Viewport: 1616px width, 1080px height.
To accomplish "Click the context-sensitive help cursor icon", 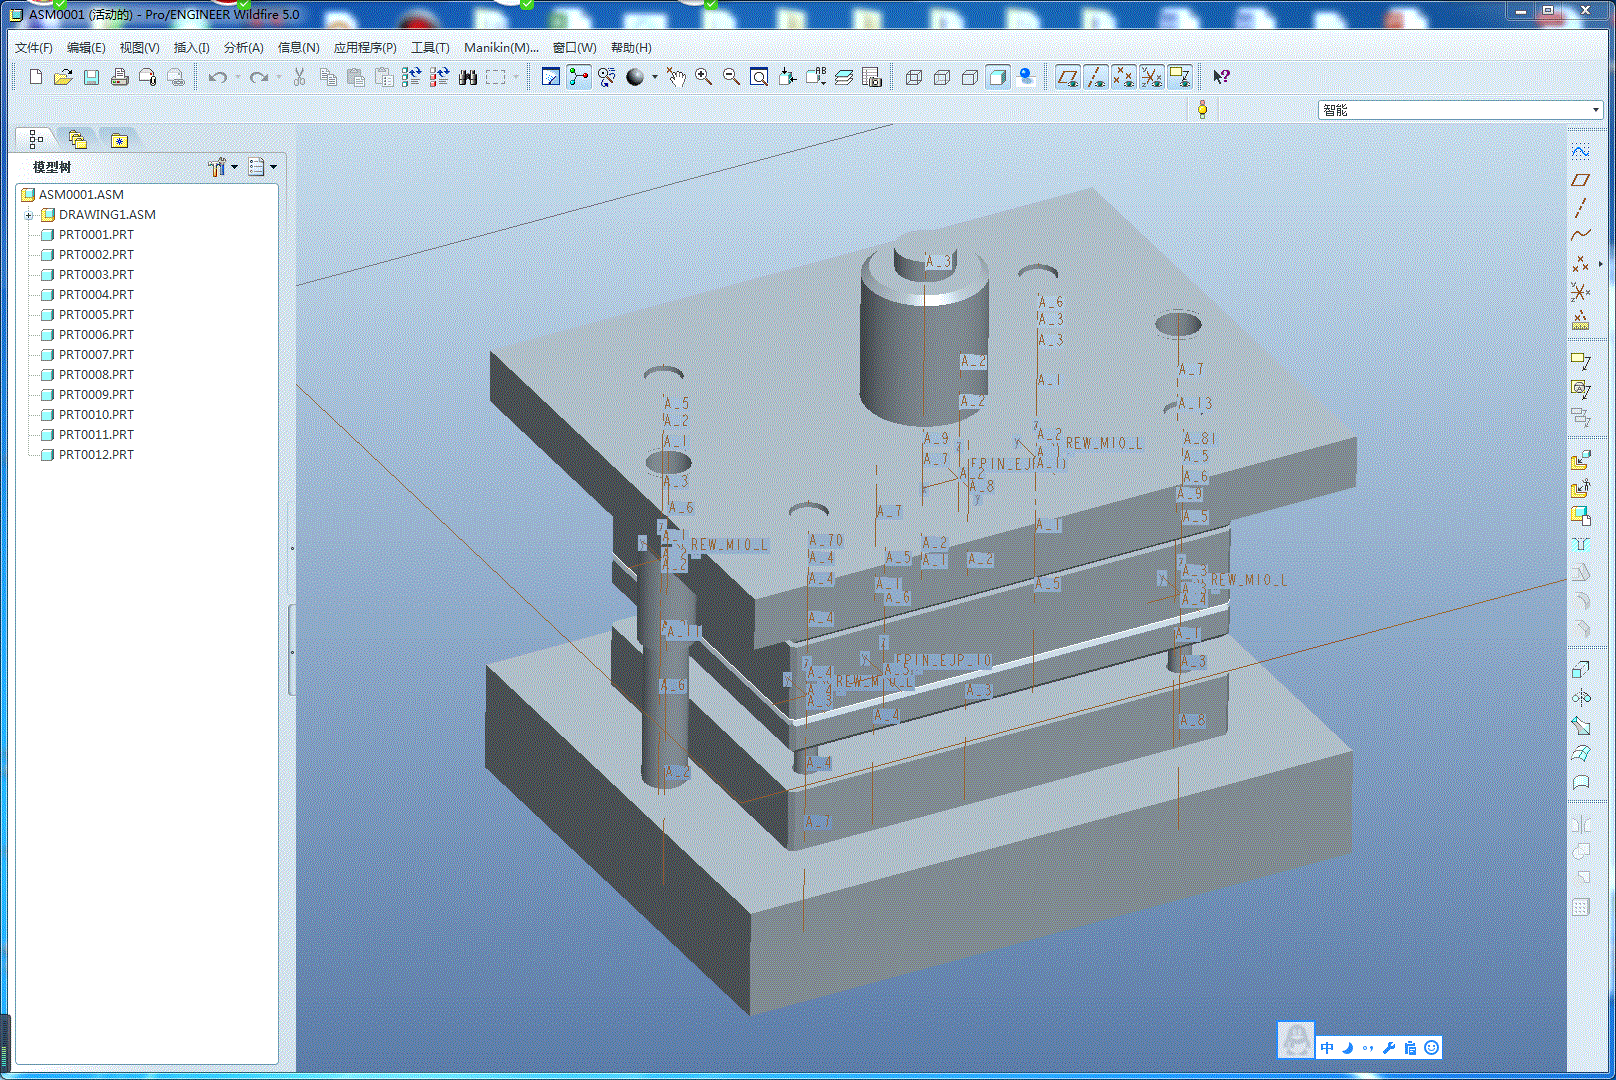I will (x=1221, y=77).
